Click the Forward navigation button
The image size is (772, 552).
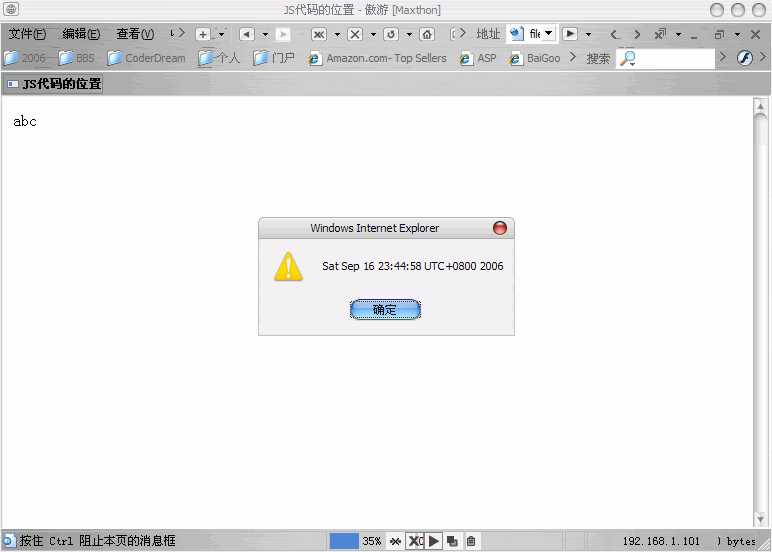pos(283,34)
